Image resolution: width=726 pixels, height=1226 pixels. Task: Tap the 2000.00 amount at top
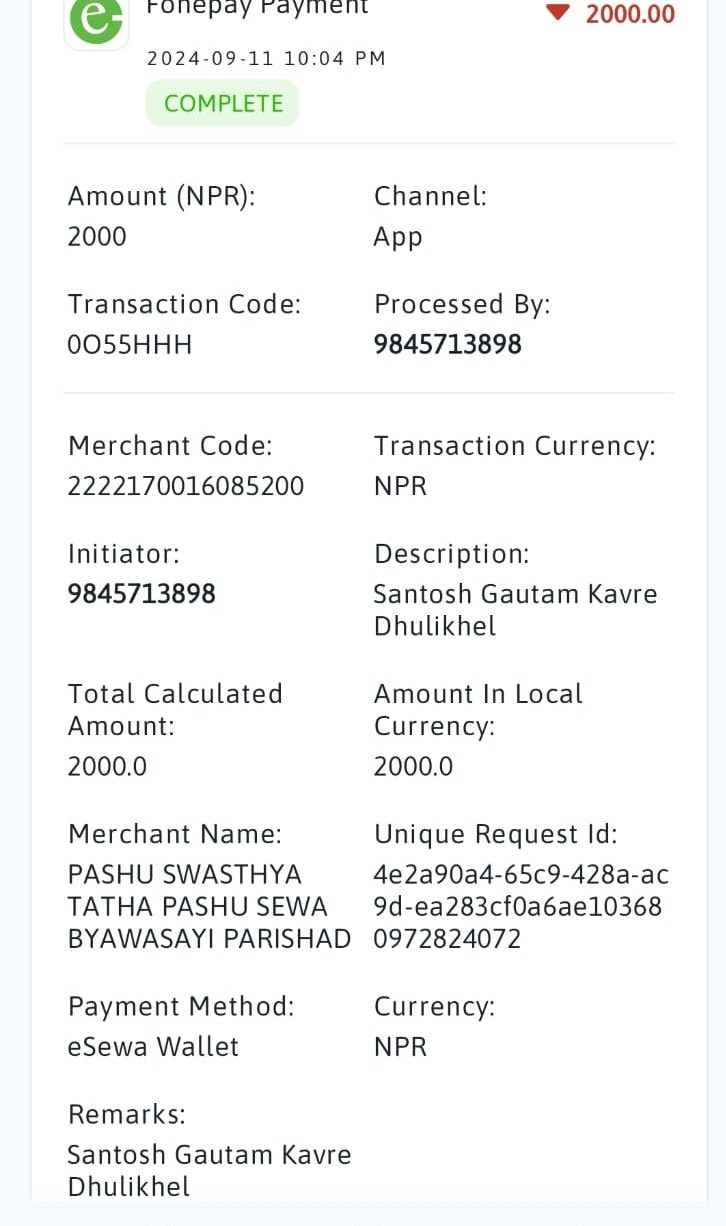click(x=630, y=14)
